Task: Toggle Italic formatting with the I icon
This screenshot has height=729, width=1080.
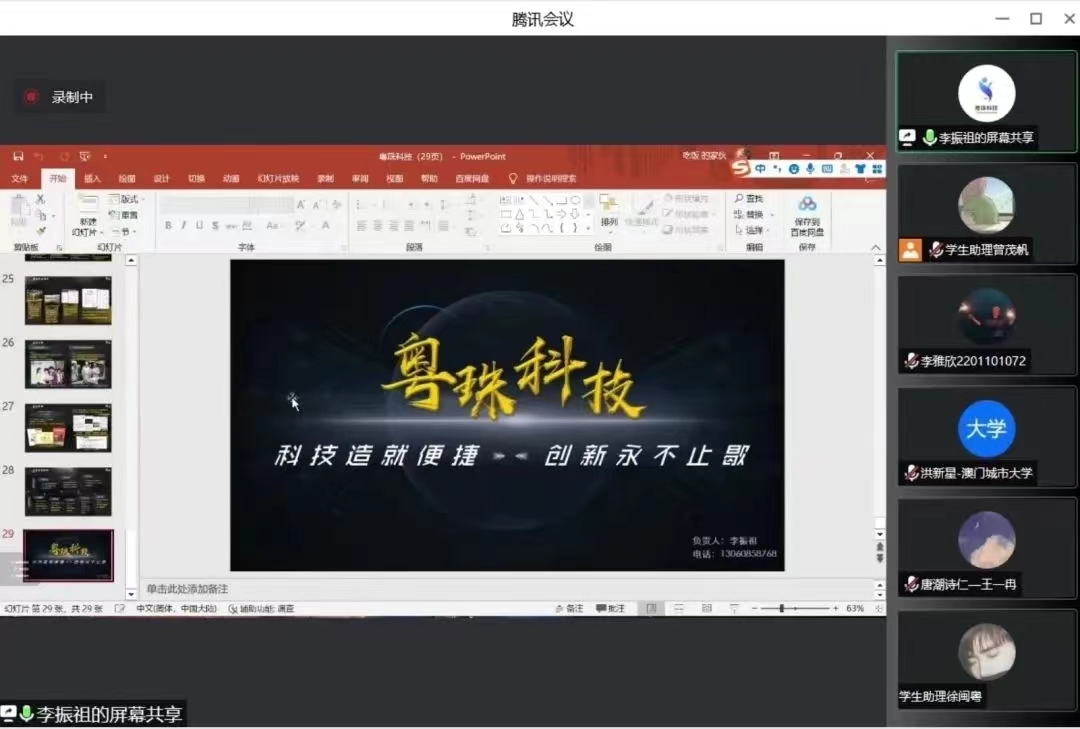Action: click(184, 225)
